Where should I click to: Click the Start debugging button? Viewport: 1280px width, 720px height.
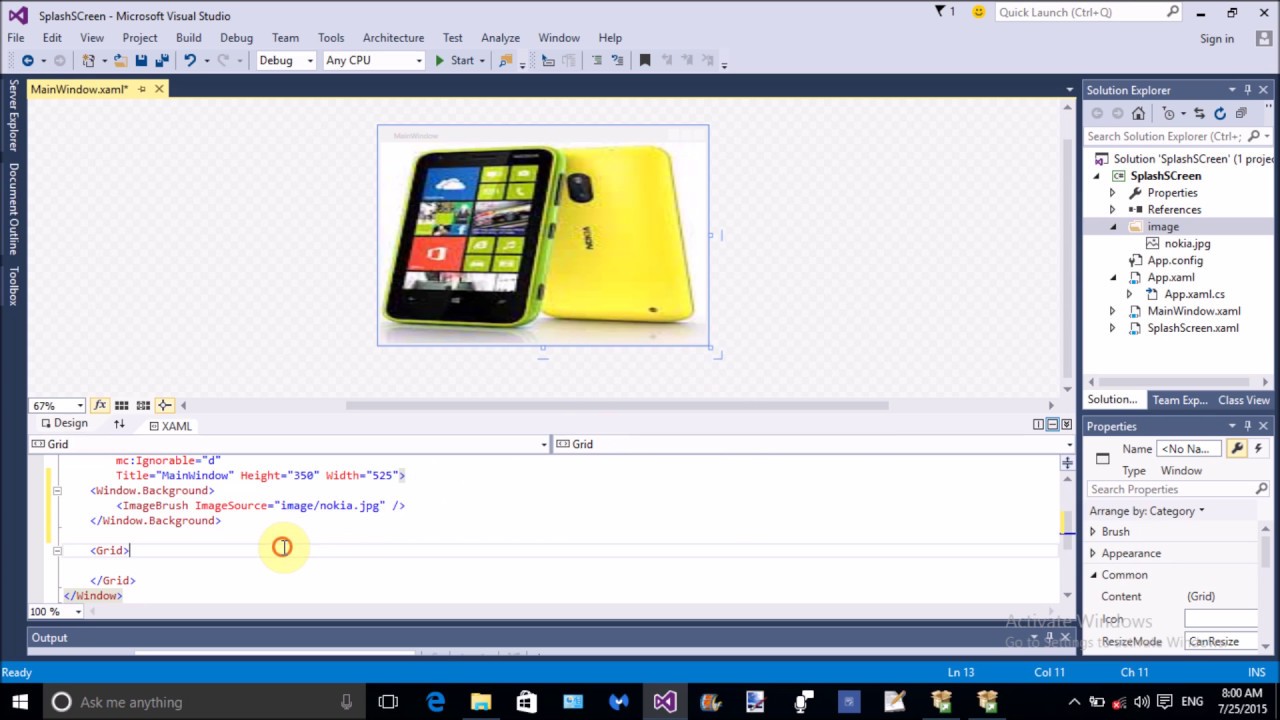(x=455, y=60)
